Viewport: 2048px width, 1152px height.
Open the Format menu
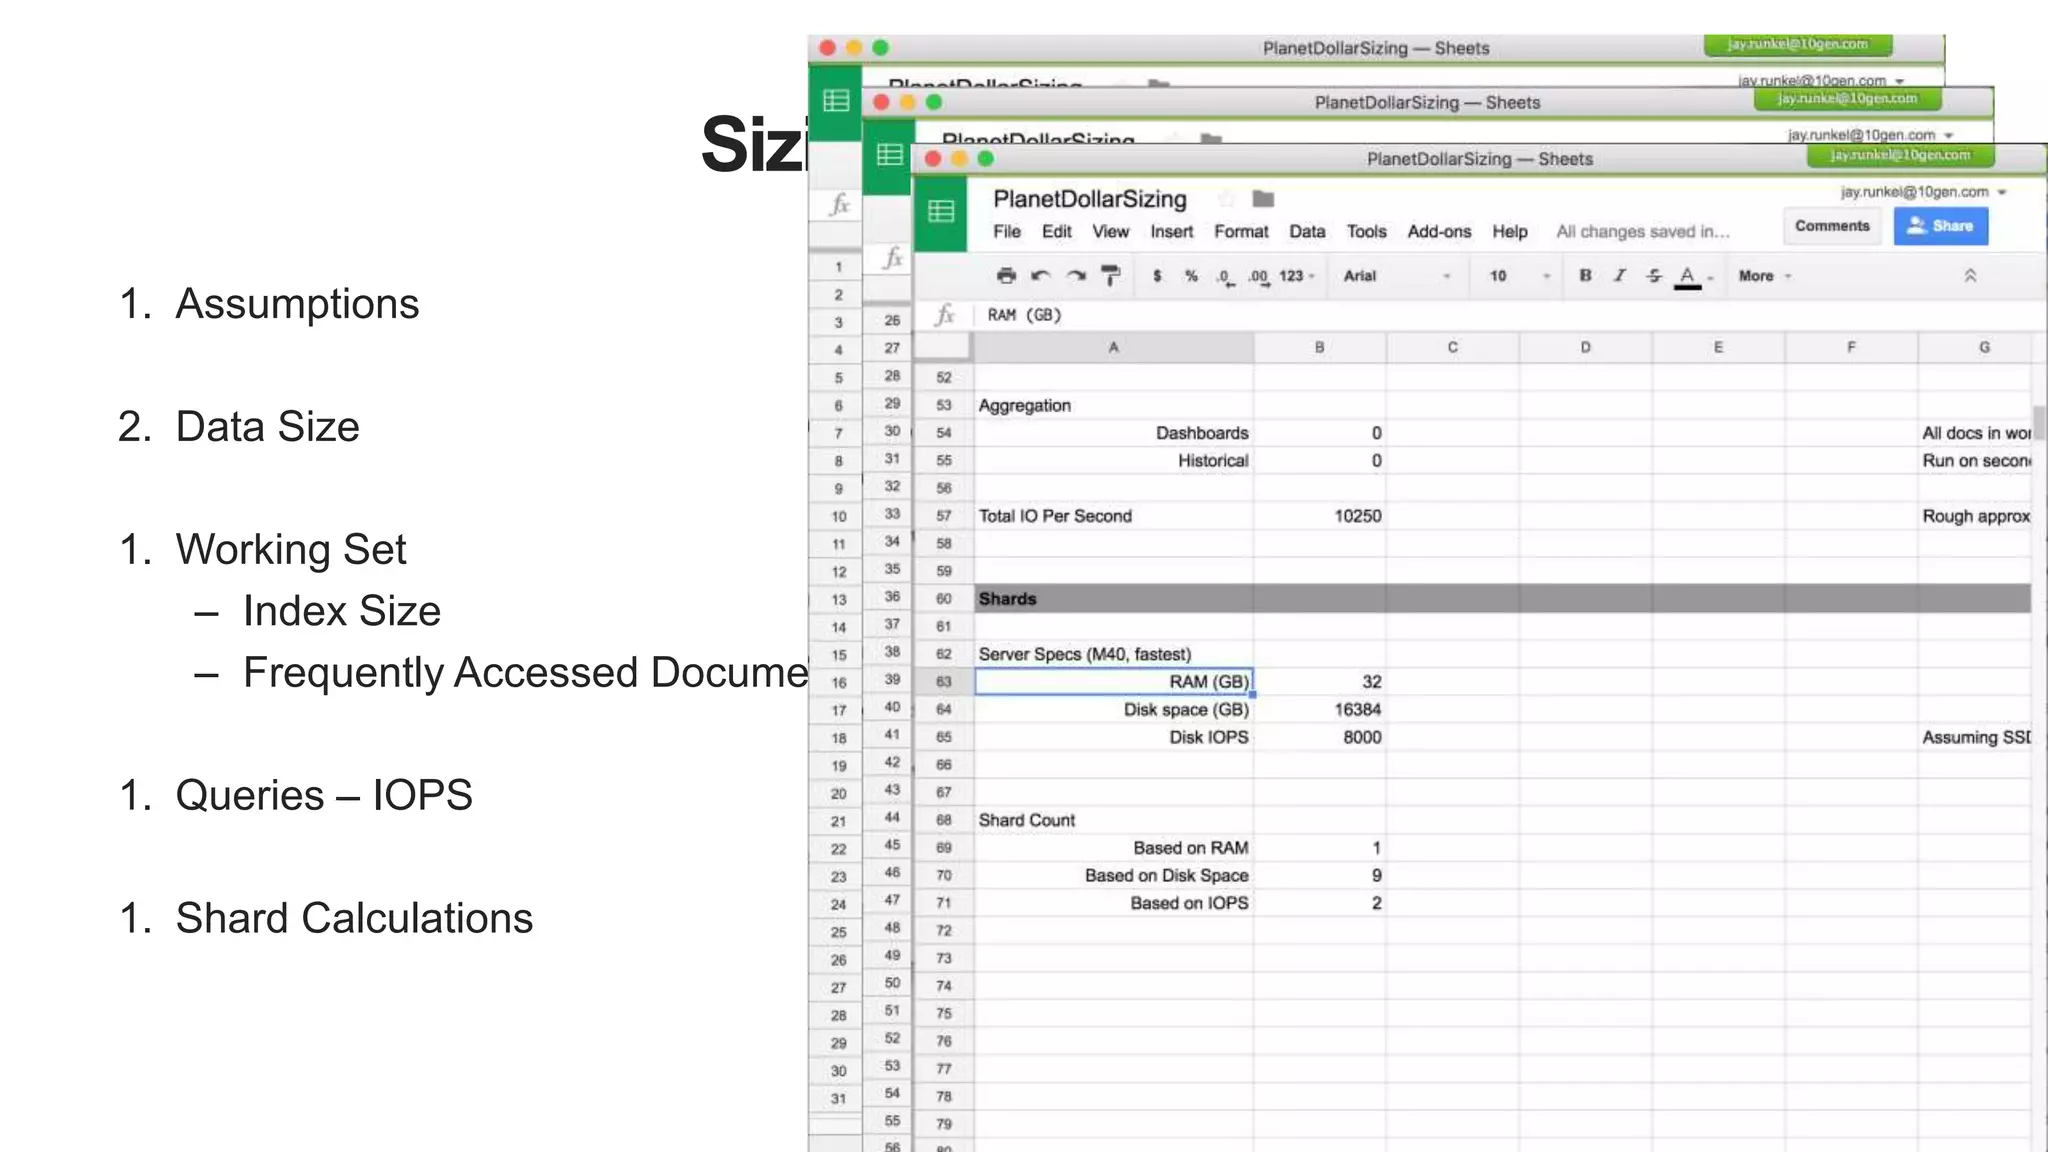point(1241,232)
